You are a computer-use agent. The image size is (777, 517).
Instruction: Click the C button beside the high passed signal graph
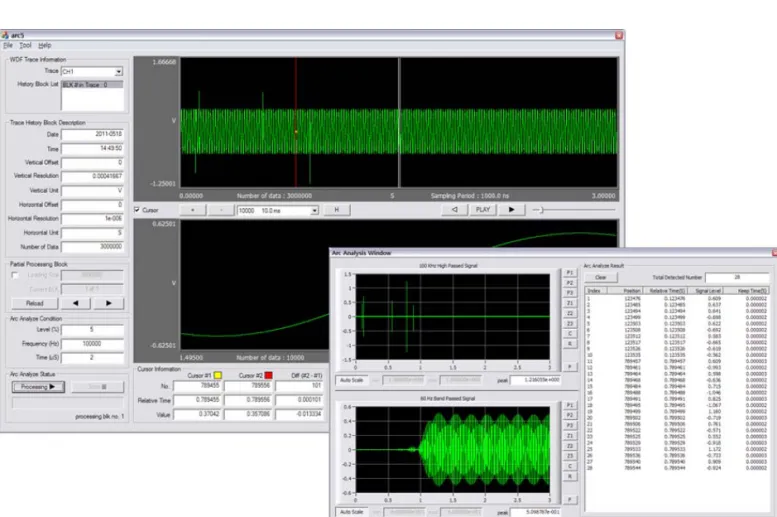(569, 334)
